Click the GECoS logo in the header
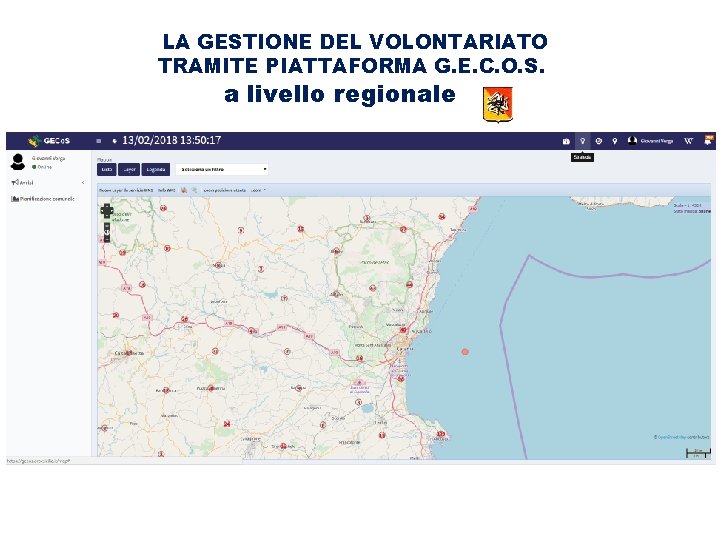Screen dimensions: 720x540 coord(49,141)
